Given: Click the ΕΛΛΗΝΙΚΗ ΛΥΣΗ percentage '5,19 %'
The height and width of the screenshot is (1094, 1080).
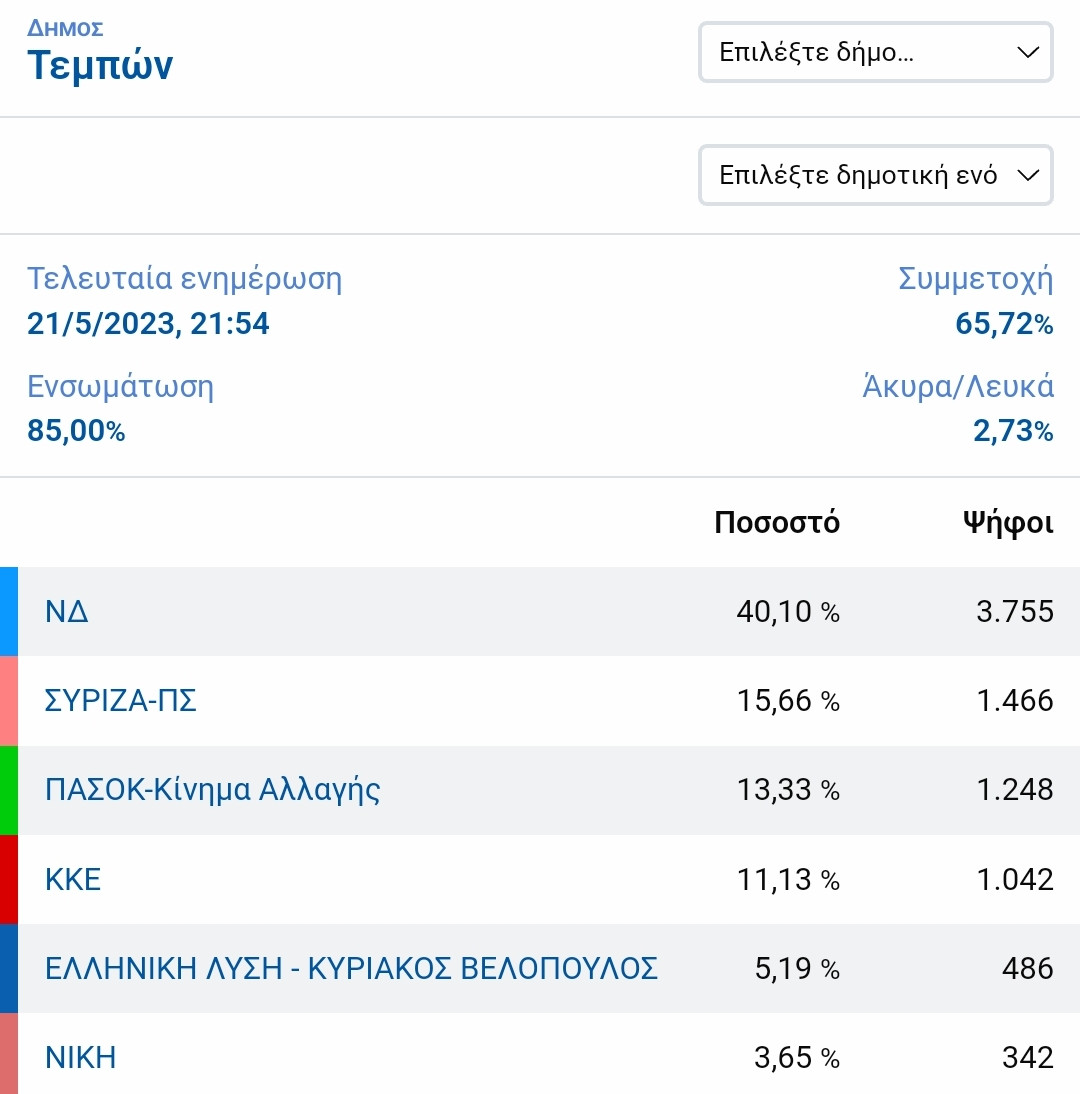Looking at the screenshot, I should point(797,968).
